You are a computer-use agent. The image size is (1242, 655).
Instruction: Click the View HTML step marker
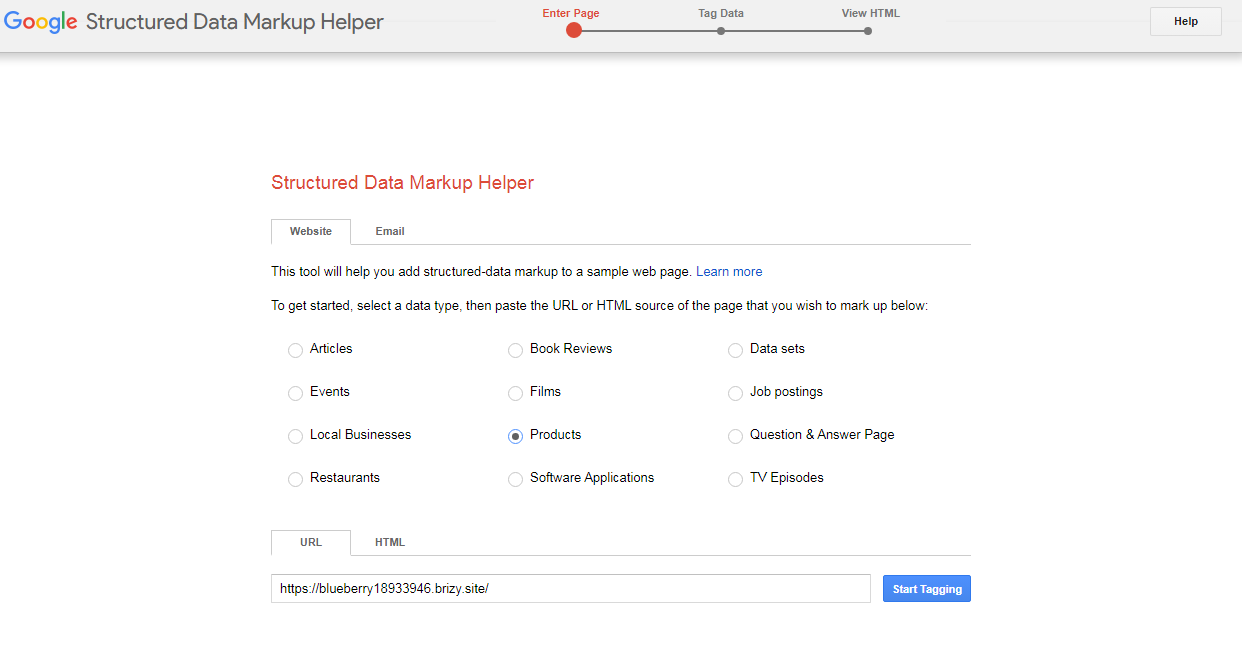[868, 31]
